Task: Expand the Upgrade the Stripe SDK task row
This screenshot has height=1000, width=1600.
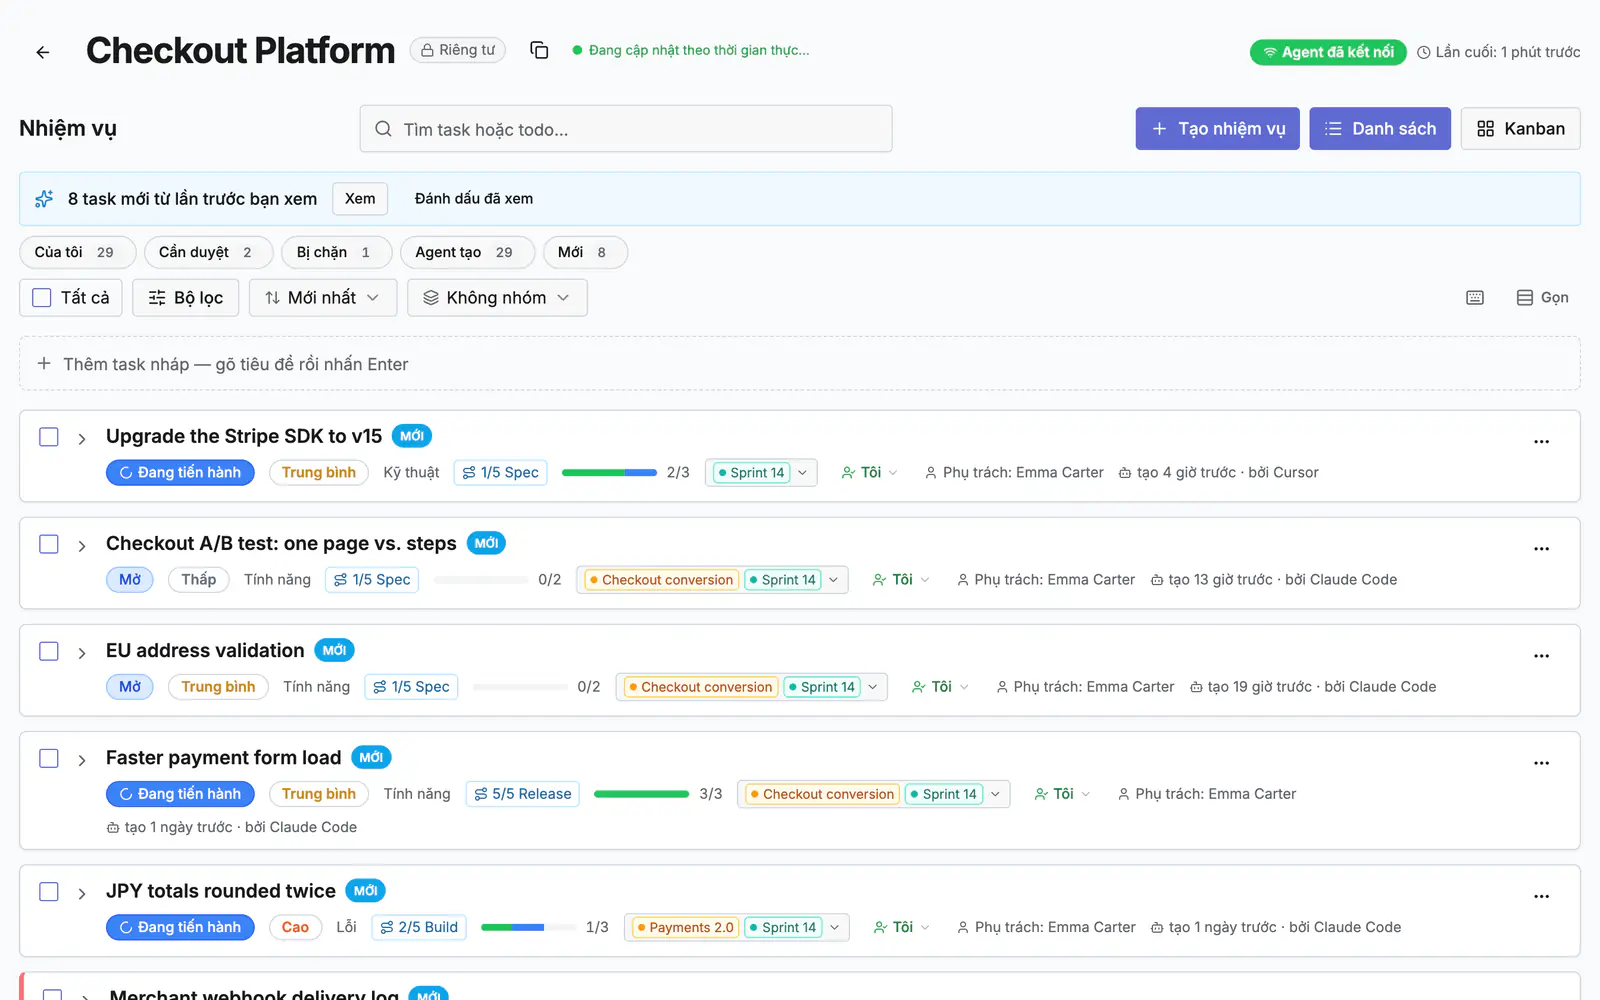Action: (x=82, y=439)
